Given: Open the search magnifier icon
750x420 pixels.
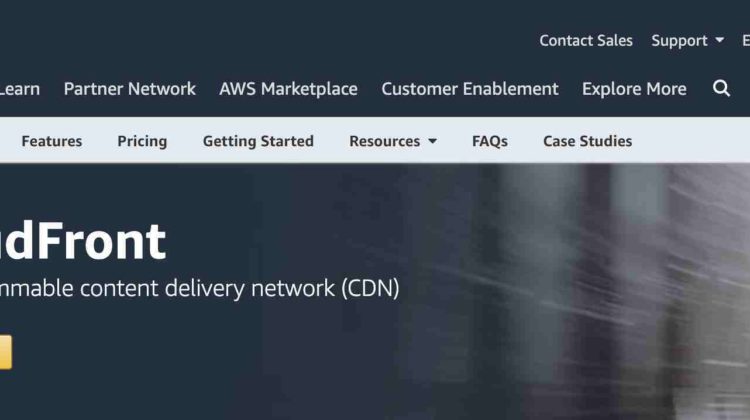Looking at the screenshot, I should click(x=721, y=88).
